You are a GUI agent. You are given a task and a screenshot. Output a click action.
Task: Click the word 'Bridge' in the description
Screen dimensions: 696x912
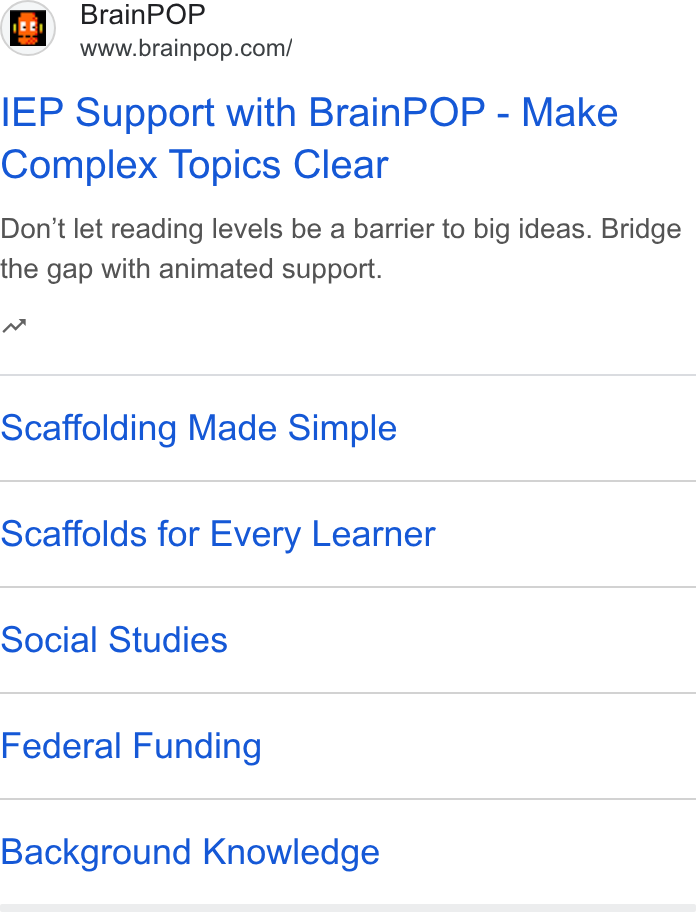pyautogui.click(x=641, y=229)
